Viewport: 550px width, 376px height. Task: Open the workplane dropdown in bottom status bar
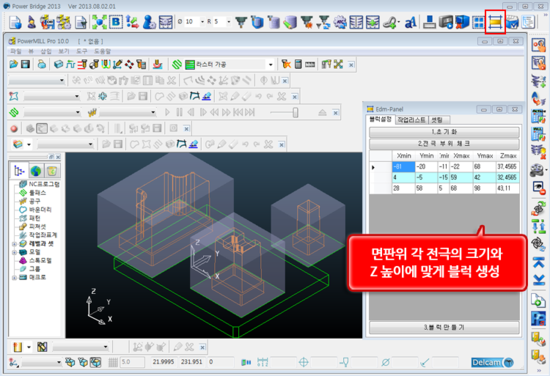pyautogui.click(x=59, y=362)
